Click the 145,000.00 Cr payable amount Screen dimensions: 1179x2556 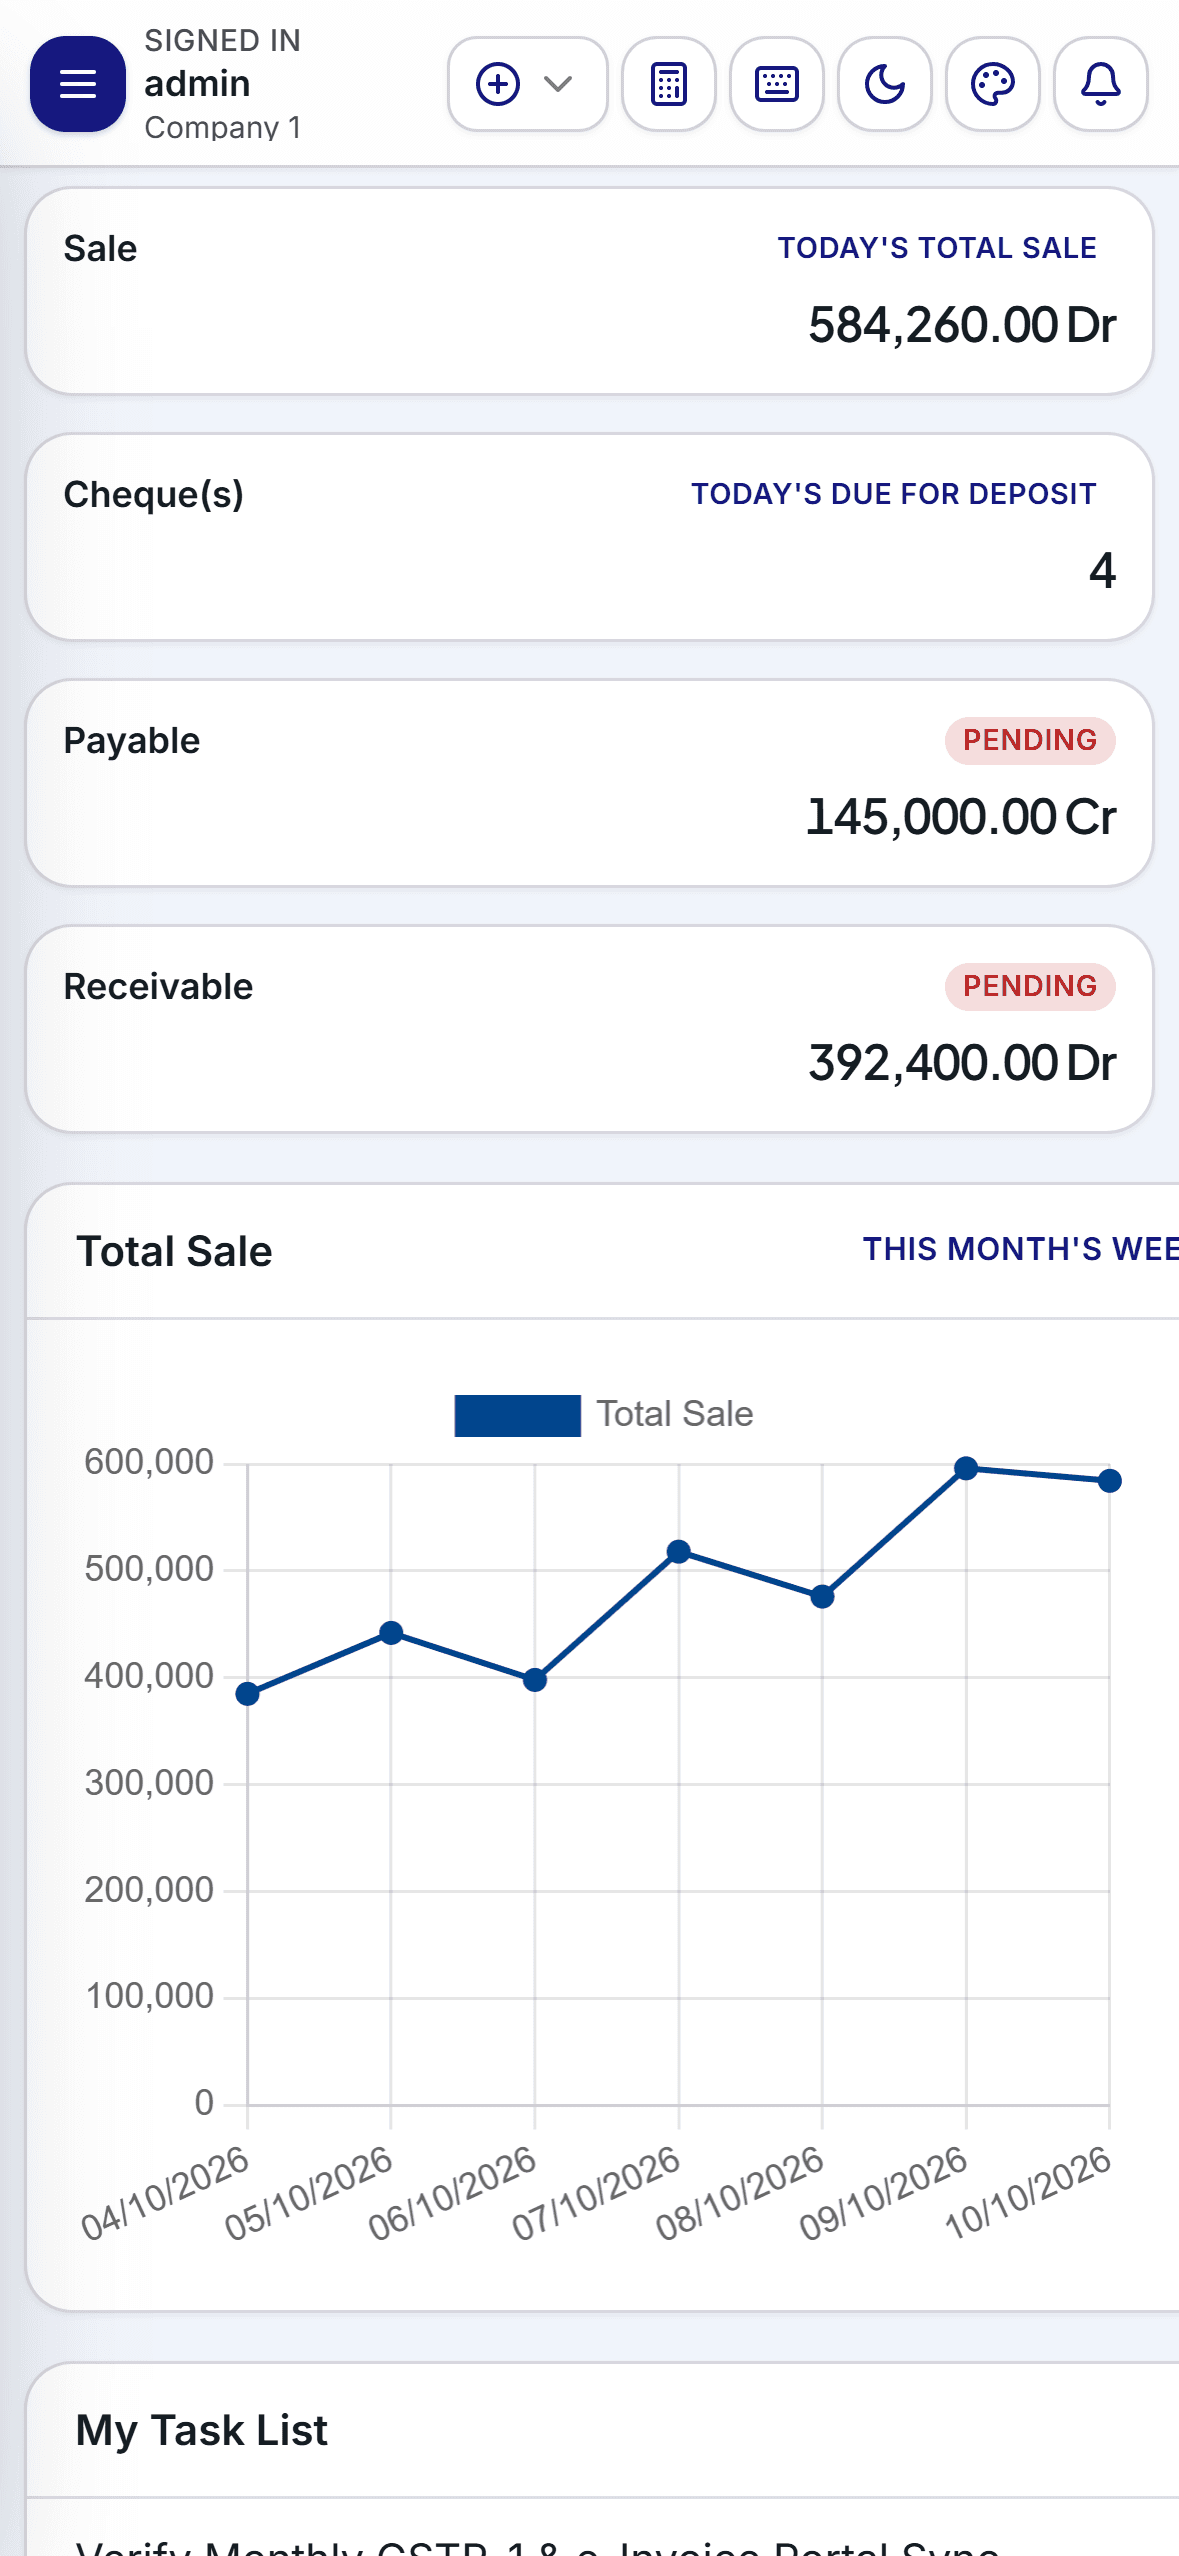pos(961,817)
